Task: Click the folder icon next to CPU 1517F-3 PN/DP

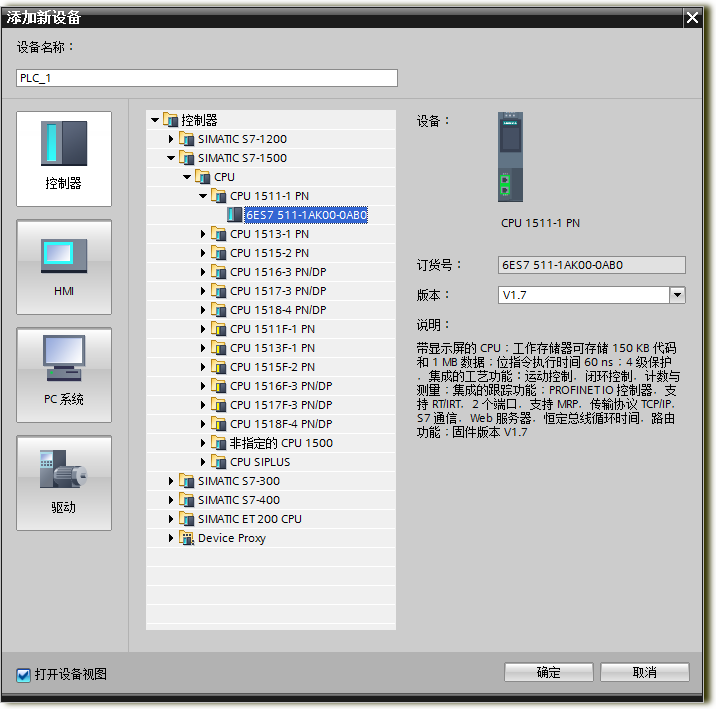Action: [218, 405]
